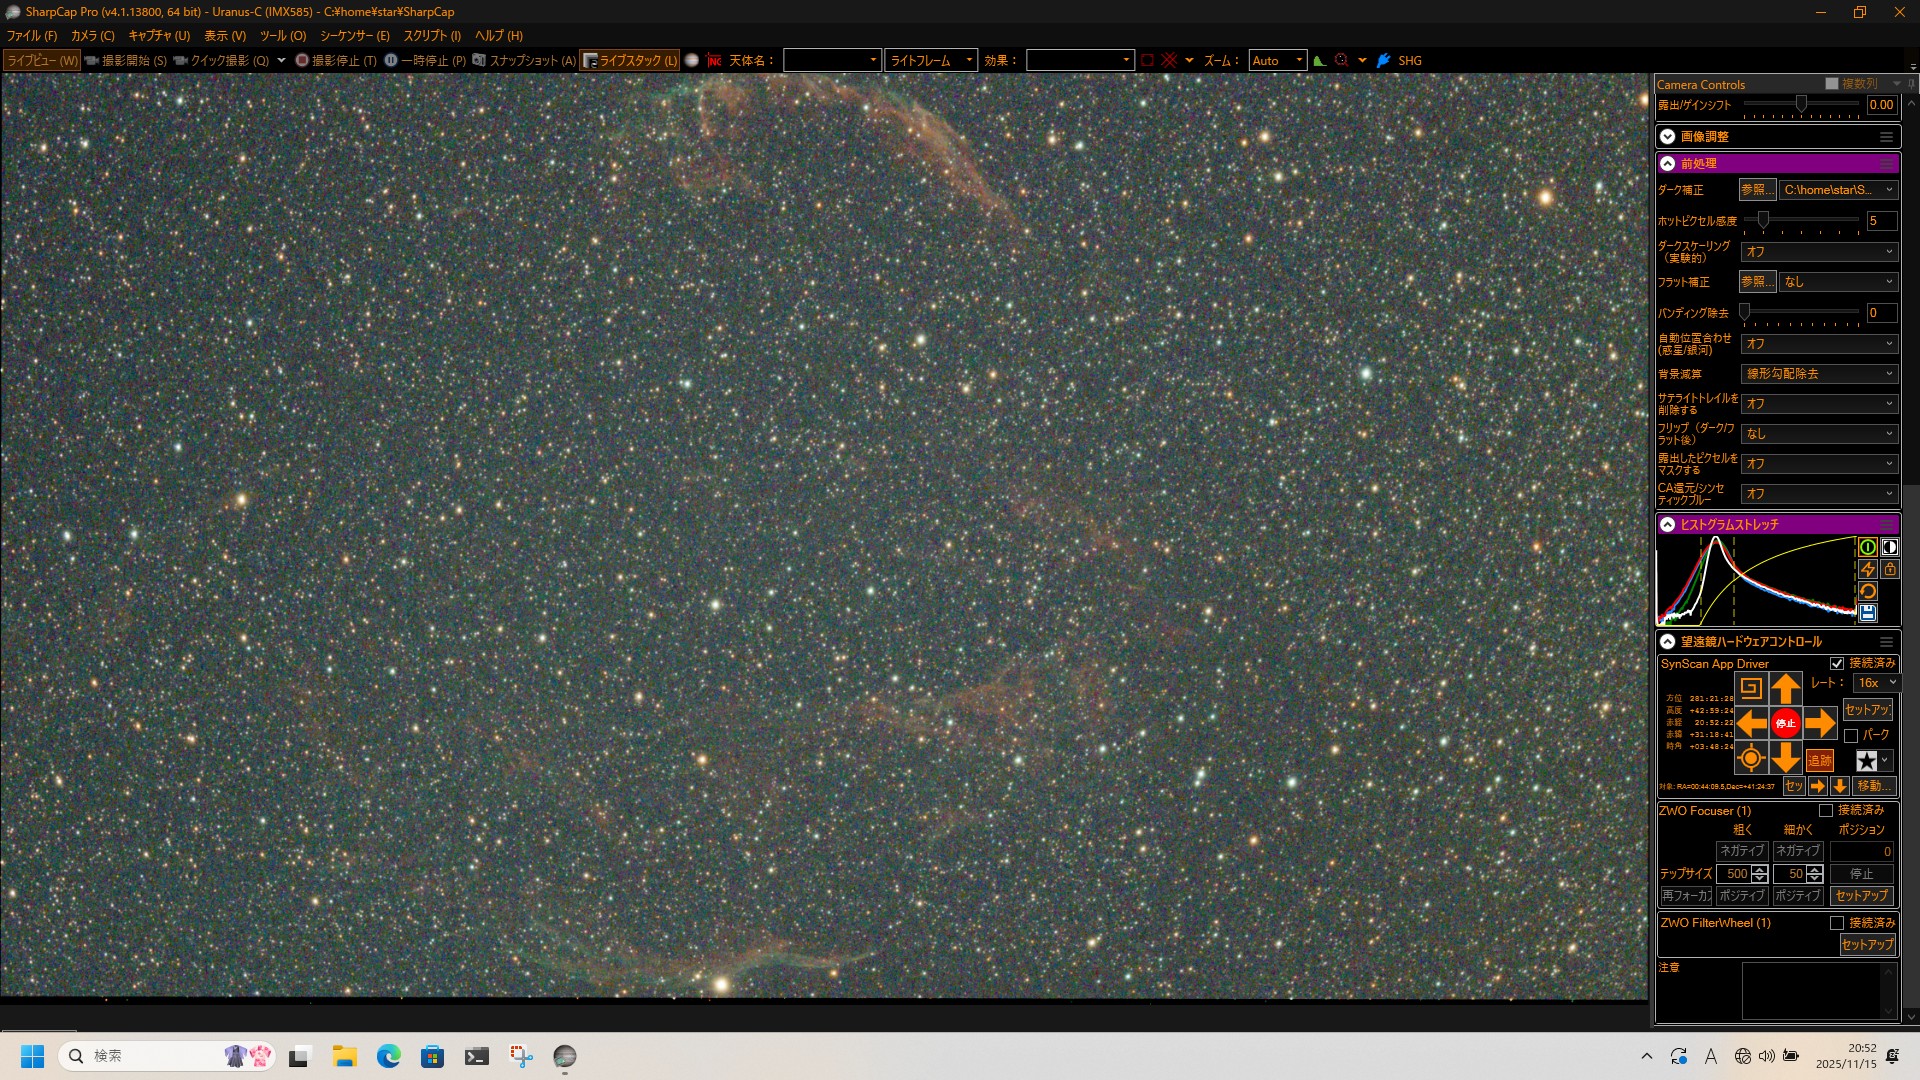Click the ライブスタック (L) button

[630, 60]
